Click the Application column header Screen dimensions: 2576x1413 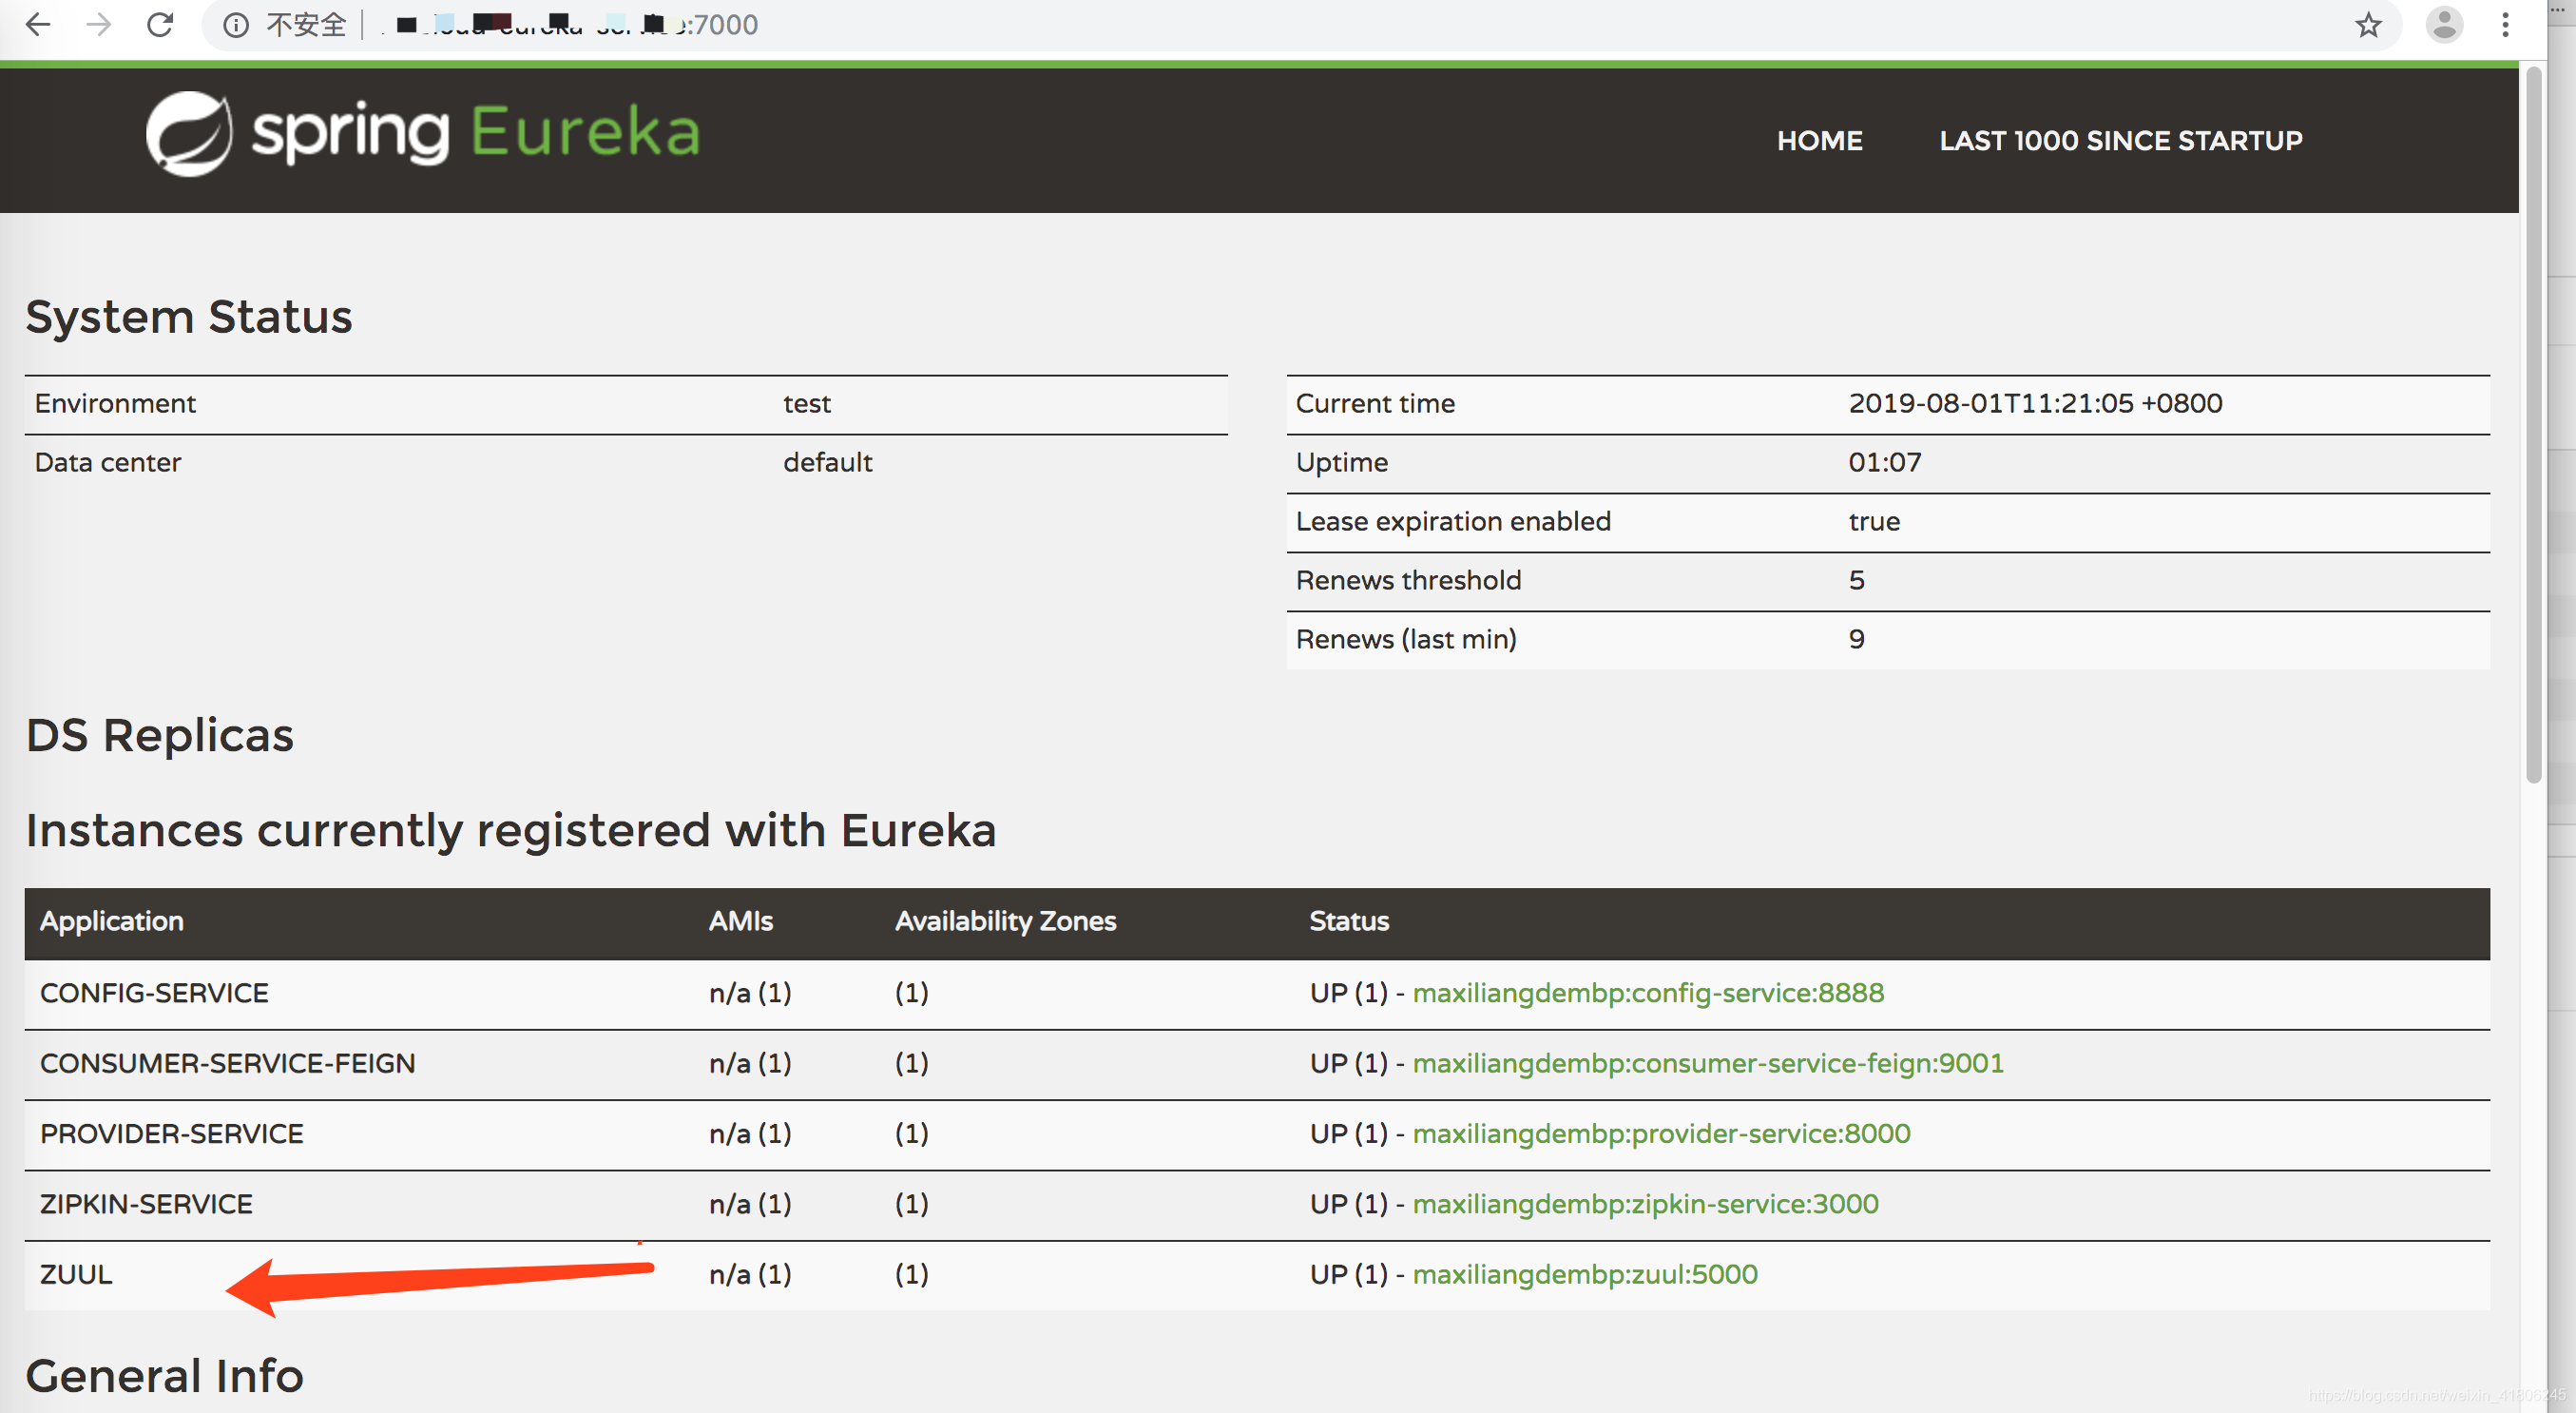[111, 921]
